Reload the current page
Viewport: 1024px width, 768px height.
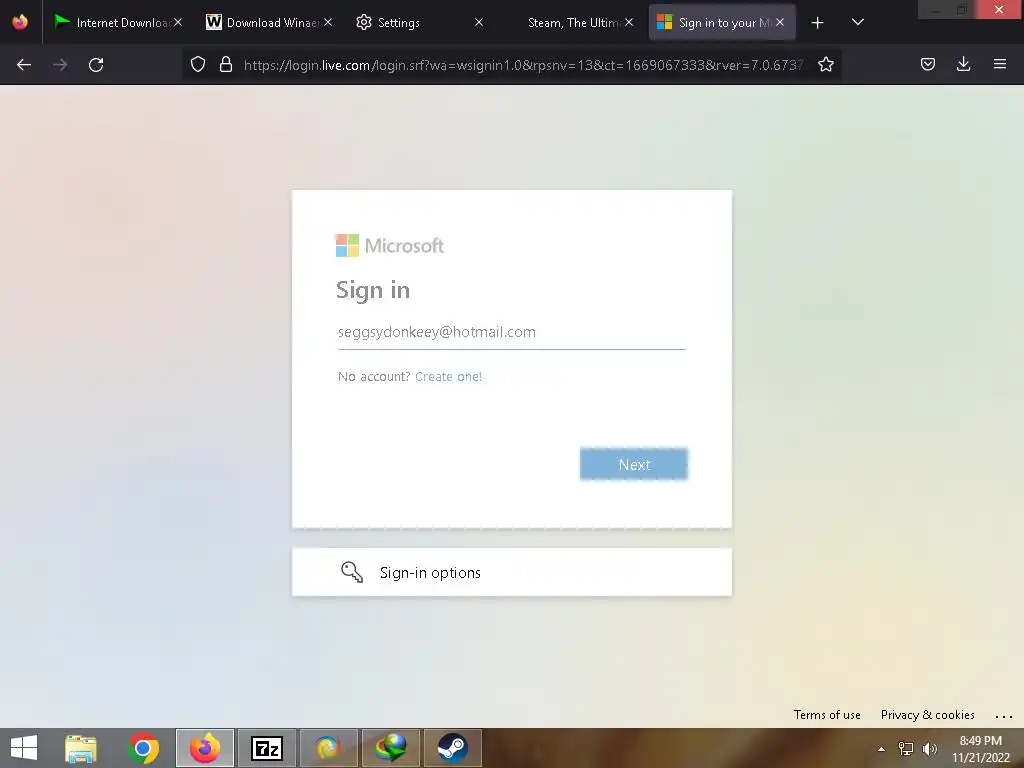point(96,65)
